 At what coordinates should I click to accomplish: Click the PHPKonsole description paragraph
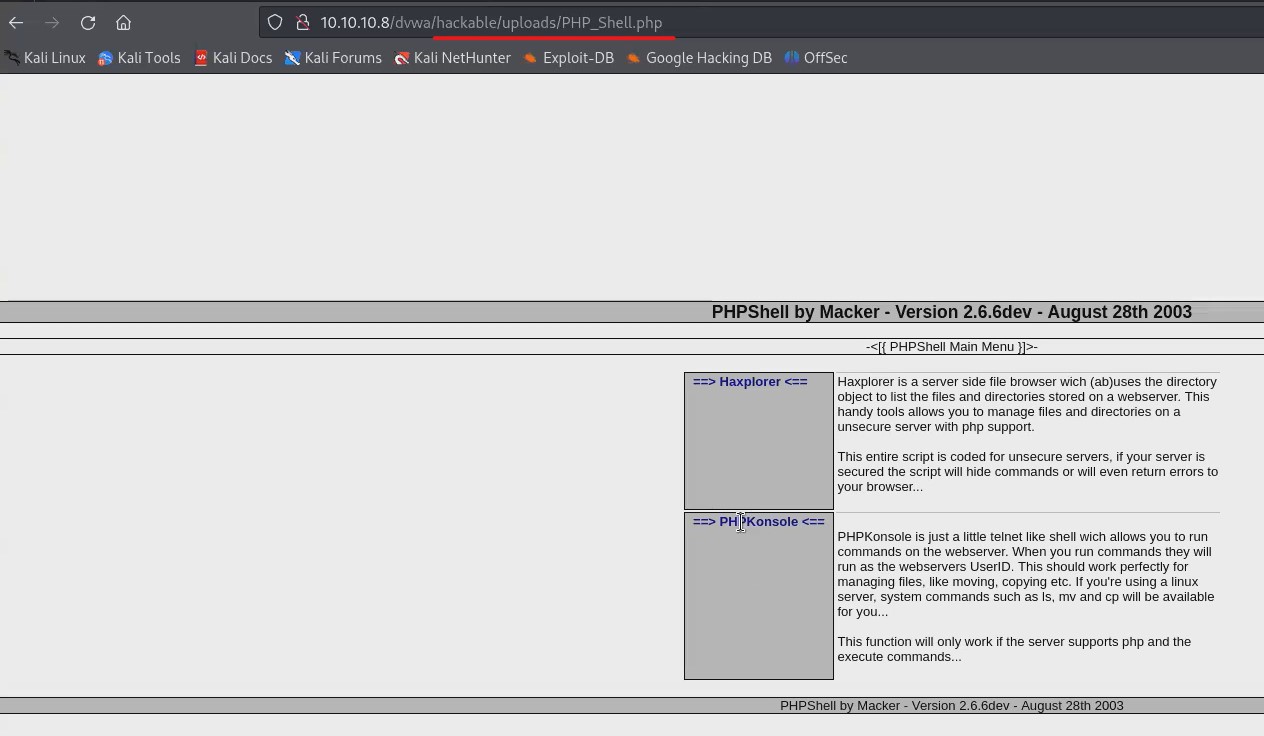1026,597
